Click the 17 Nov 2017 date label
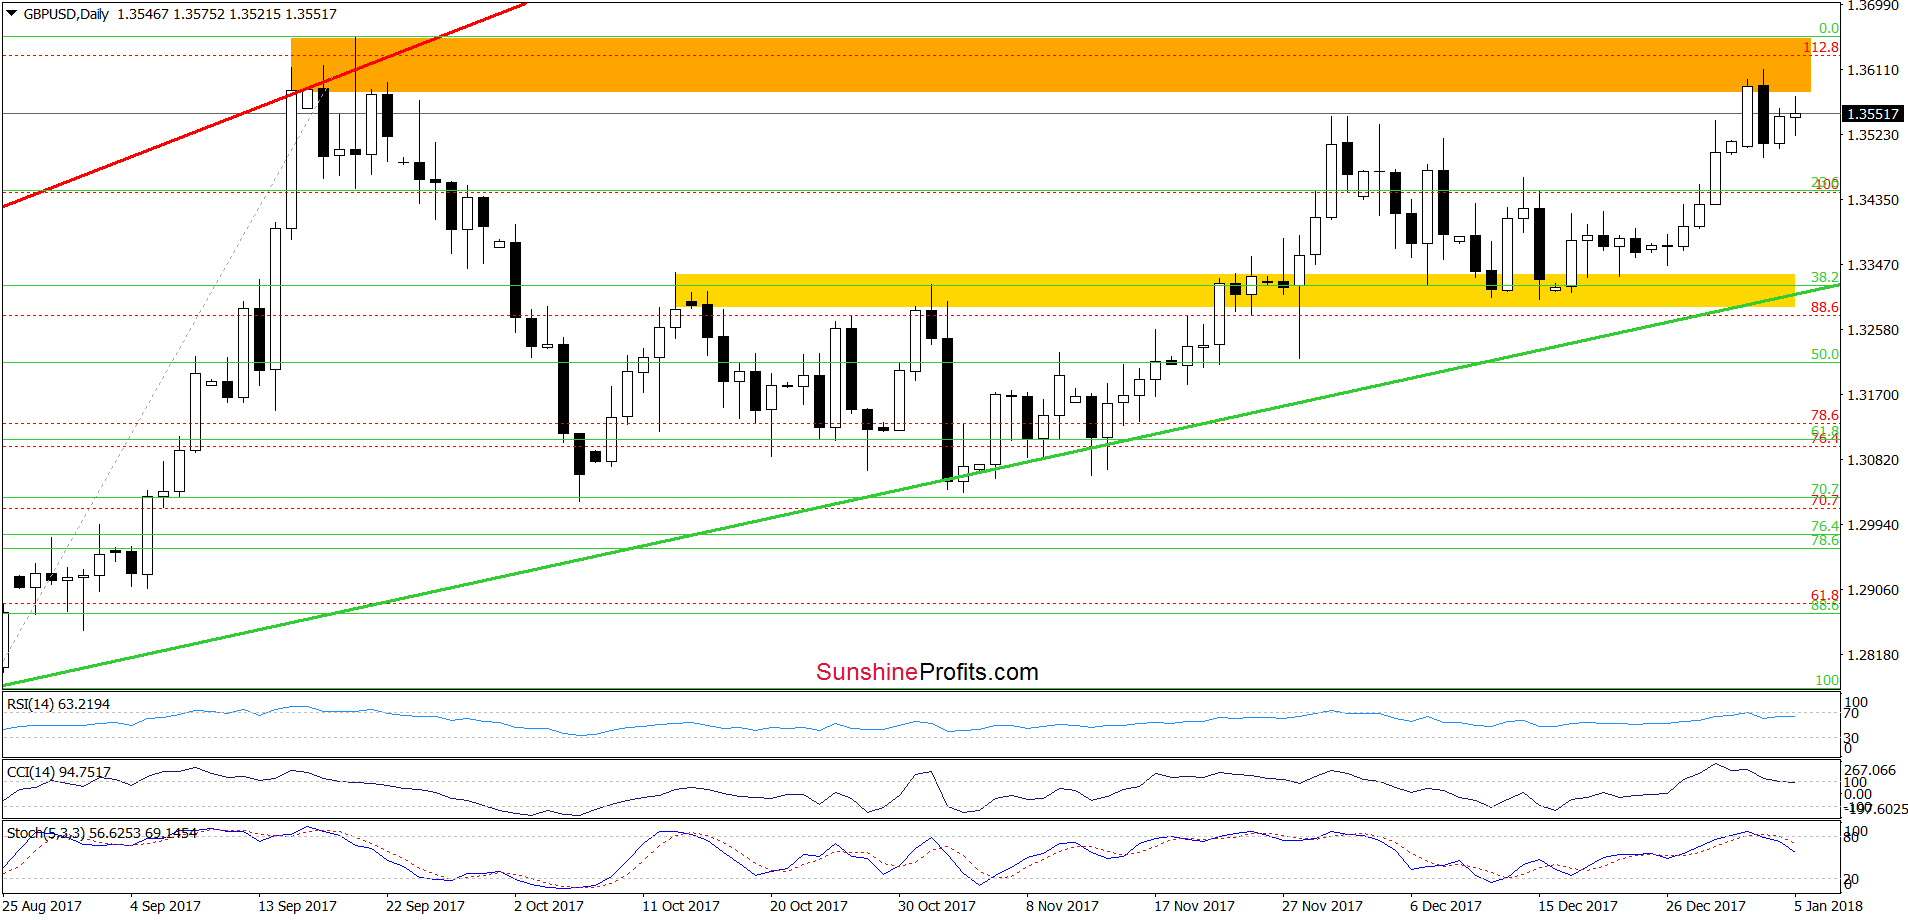Image resolution: width=1908 pixels, height=920 pixels. coord(1194,906)
